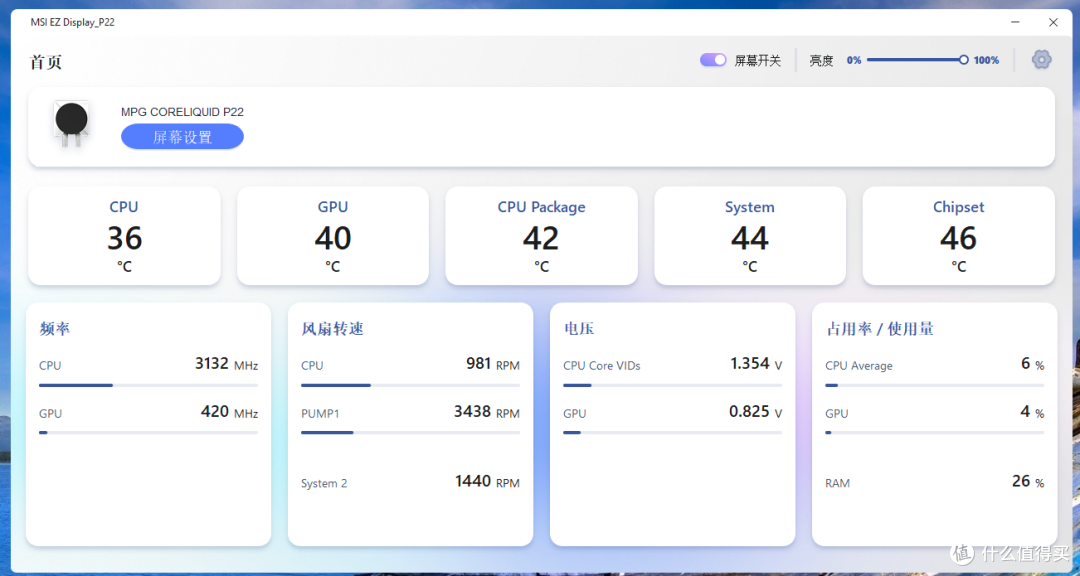The width and height of the screenshot is (1080, 576).
Task: Click the RAM 26 % value
Action: tap(1028, 482)
